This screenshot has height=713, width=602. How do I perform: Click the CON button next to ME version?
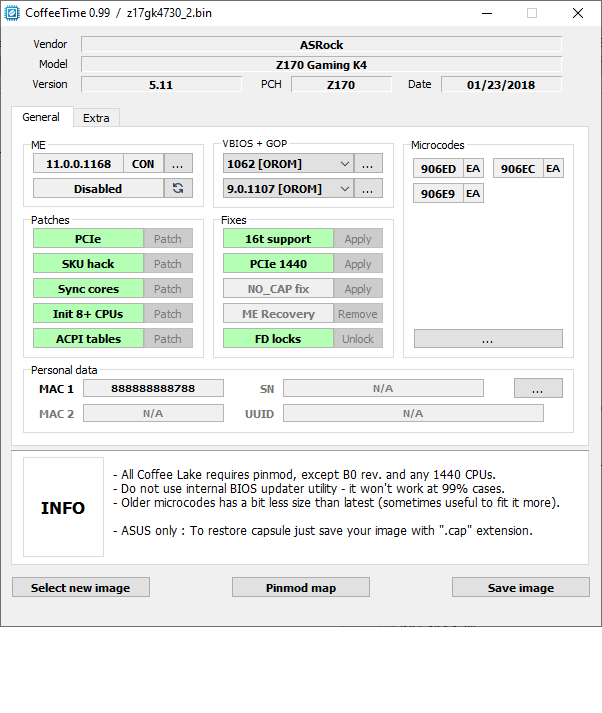coord(143,164)
